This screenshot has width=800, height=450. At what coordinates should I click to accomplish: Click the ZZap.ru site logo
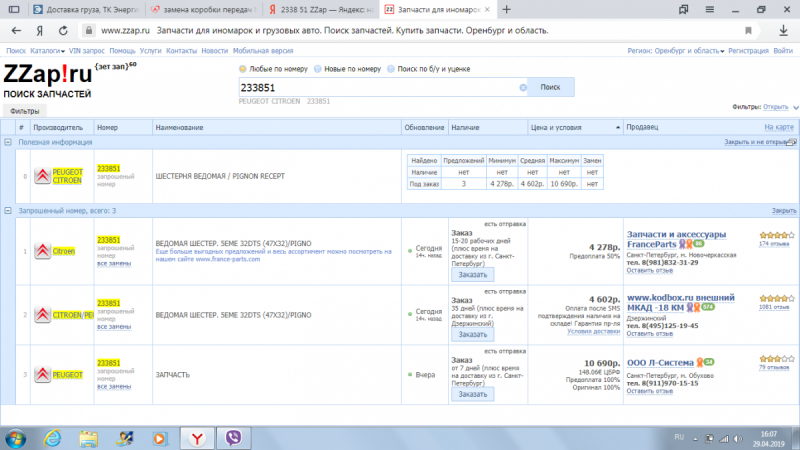point(48,75)
